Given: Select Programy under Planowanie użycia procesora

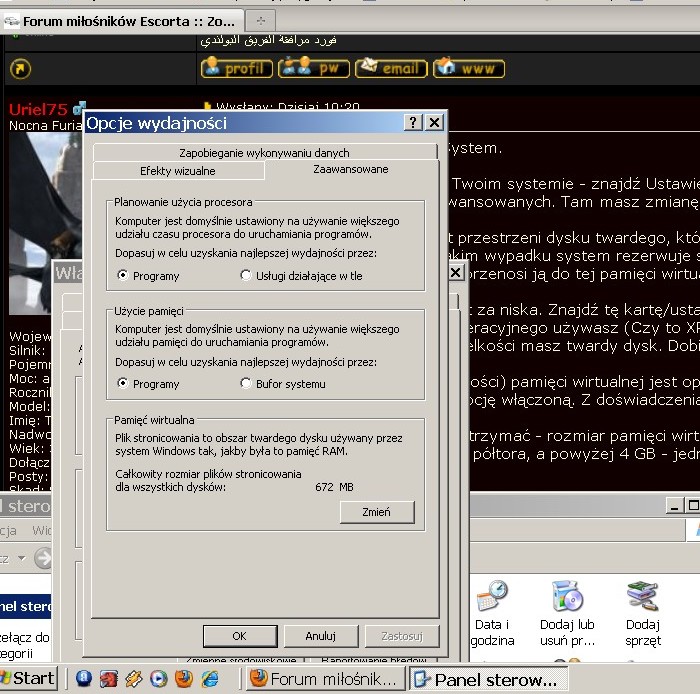Looking at the screenshot, I should point(123,276).
